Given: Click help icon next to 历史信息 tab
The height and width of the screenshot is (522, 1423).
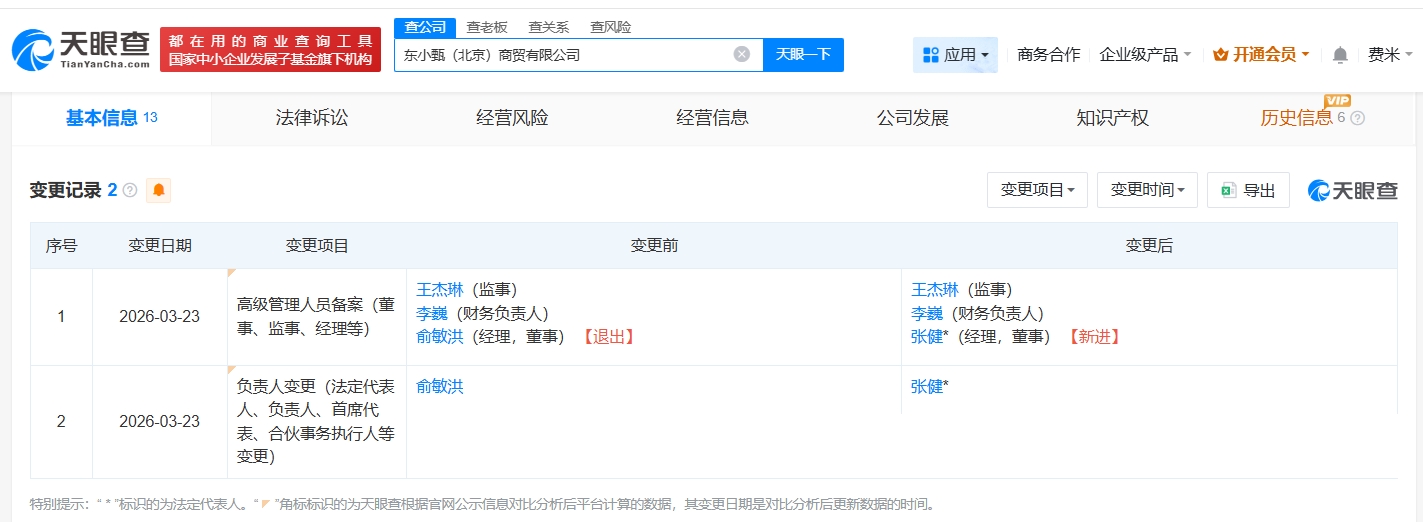Looking at the screenshot, I should [1357, 118].
